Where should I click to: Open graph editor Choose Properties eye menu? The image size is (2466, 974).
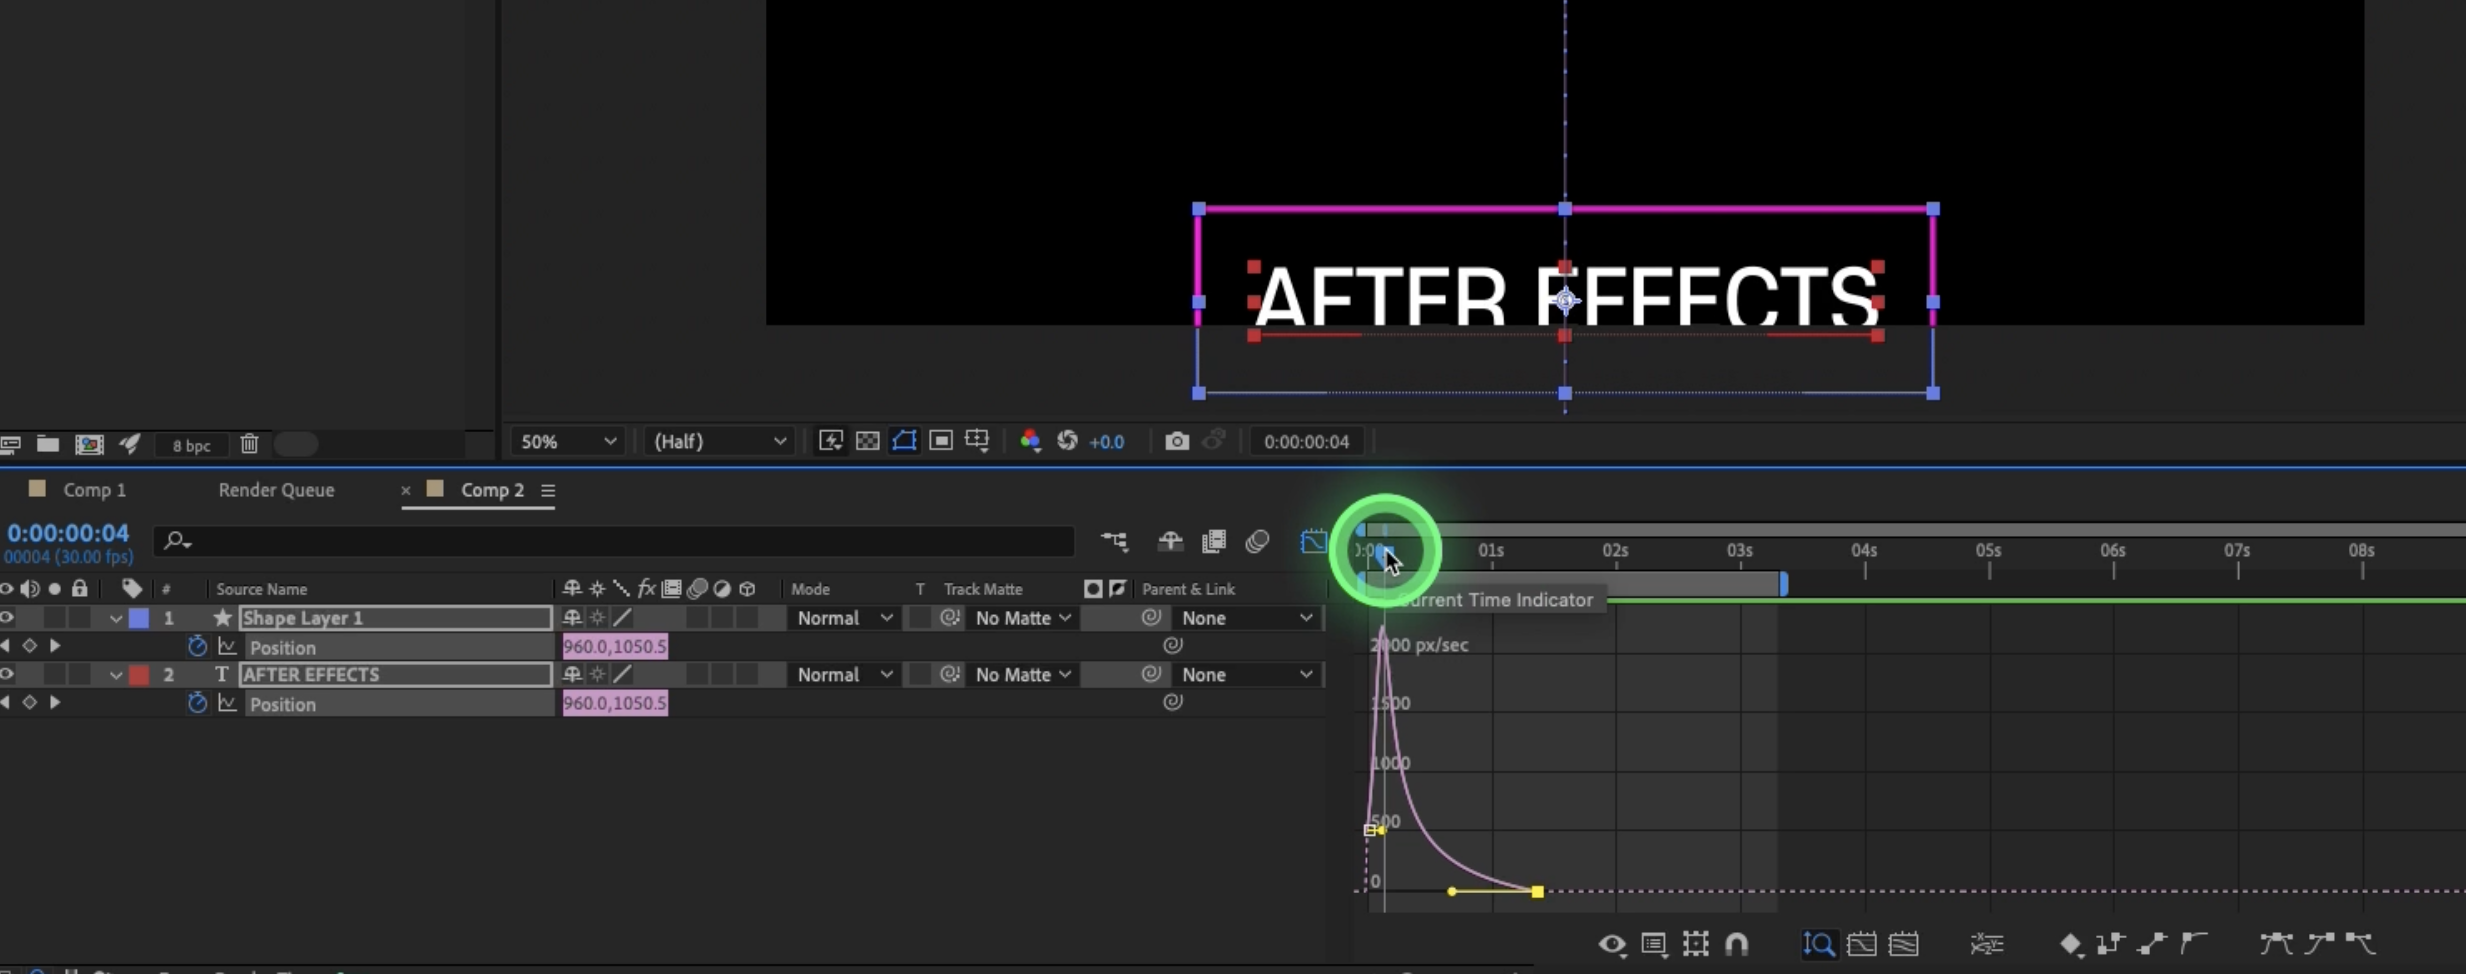(1612, 944)
